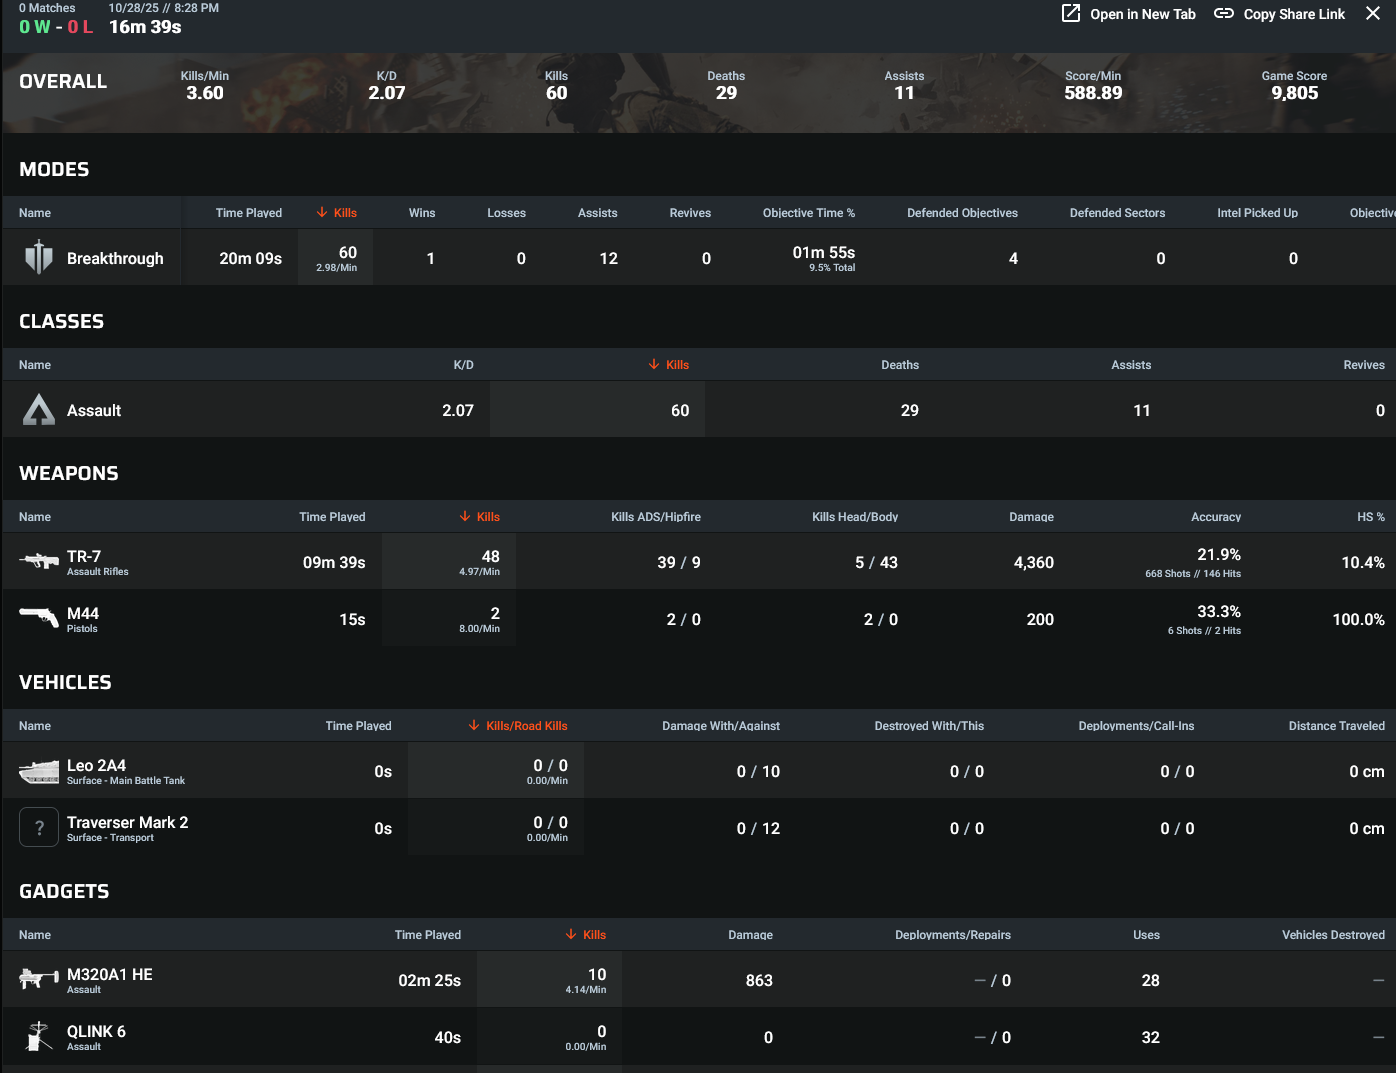The height and width of the screenshot is (1073, 1396).
Task: Click the Assault class icon
Action: point(39,410)
